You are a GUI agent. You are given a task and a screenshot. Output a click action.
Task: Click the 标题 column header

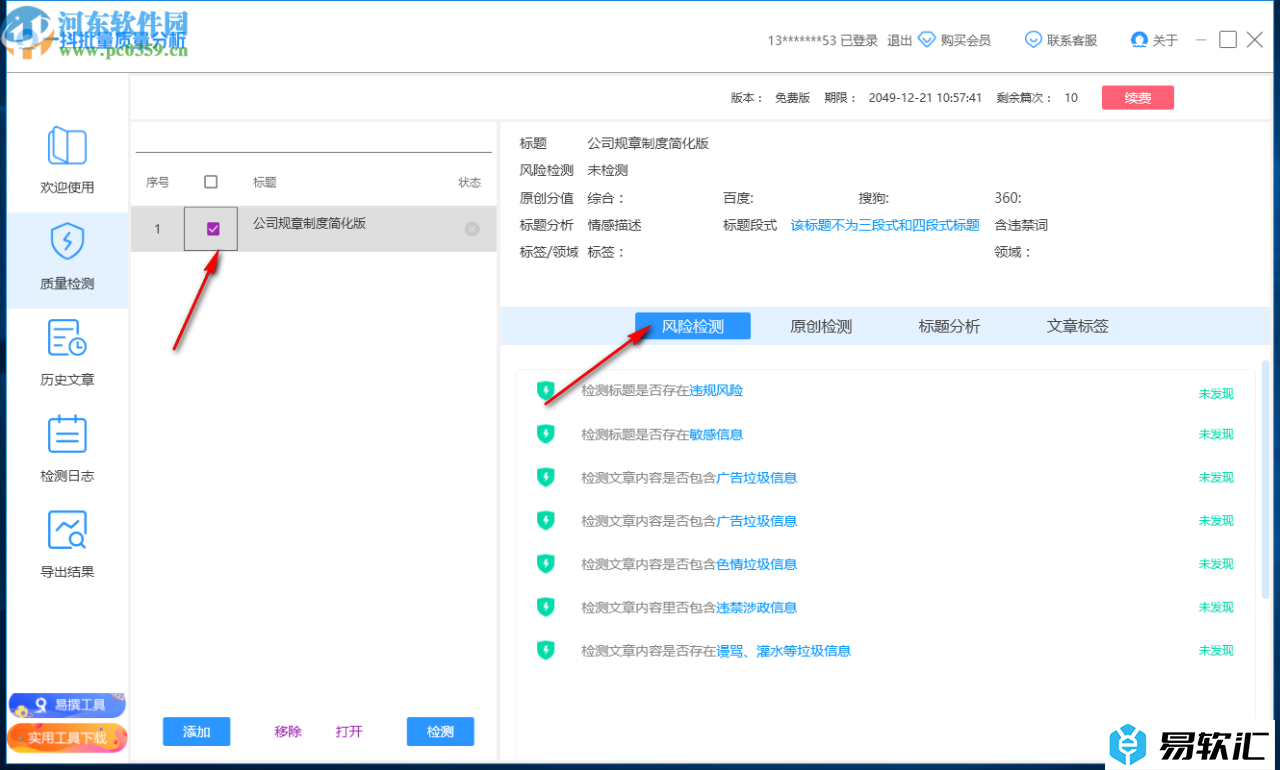[x=265, y=182]
